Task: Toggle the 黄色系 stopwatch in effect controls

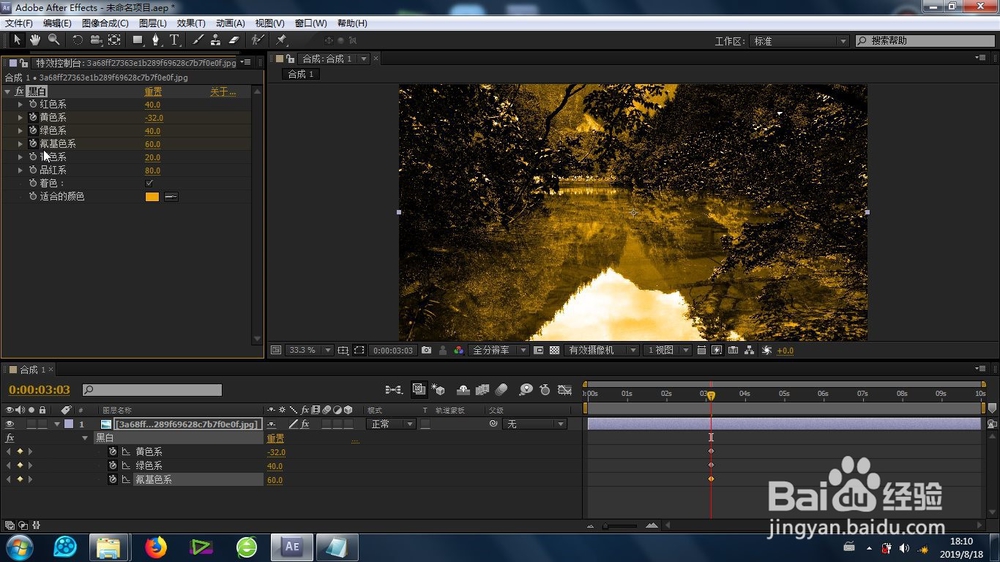Action: (x=33, y=117)
